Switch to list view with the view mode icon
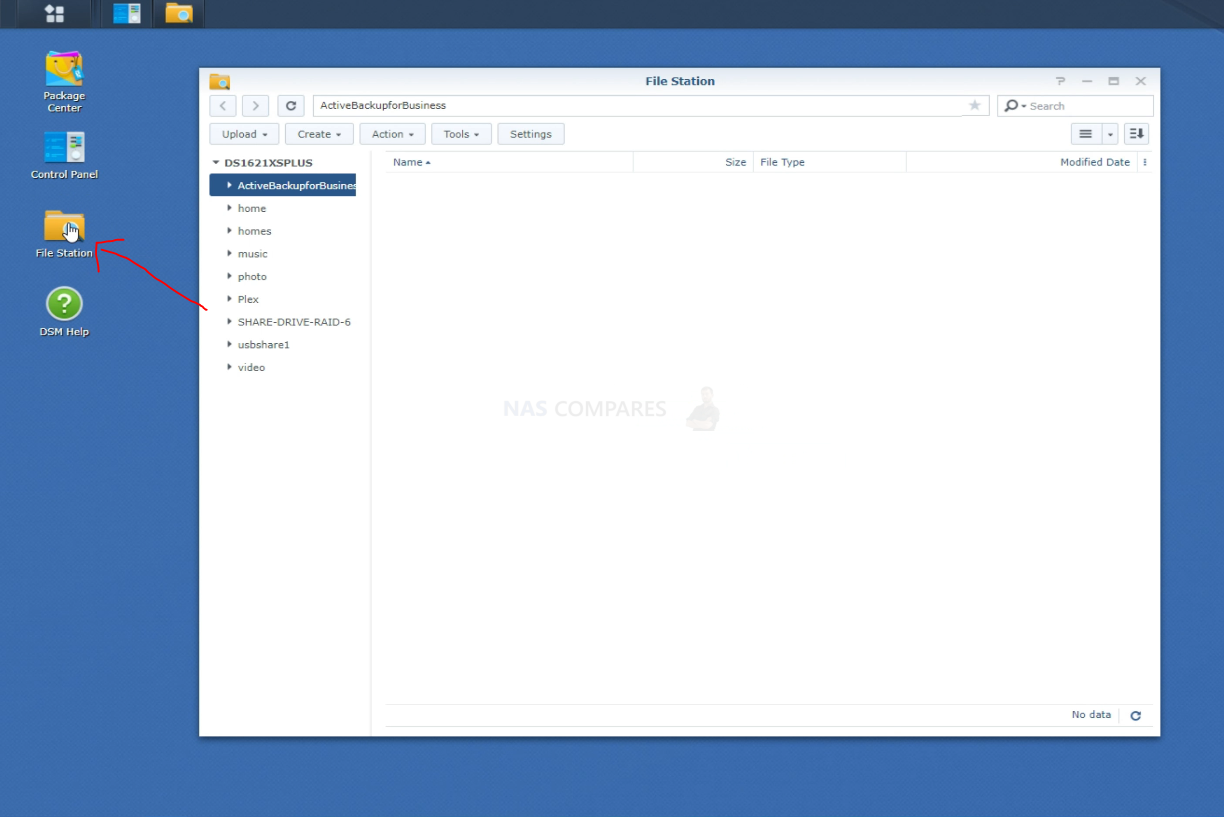The height and width of the screenshot is (817, 1224). pyautogui.click(x=1086, y=134)
